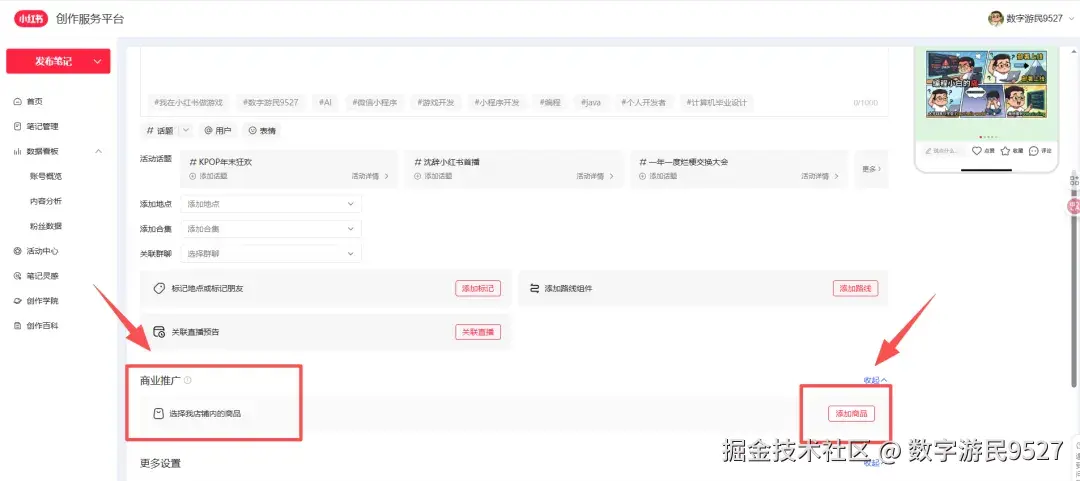The height and width of the screenshot is (481, 1080).
Task: Click the heart 点赞 icon in preview
Action: [976, 150]
